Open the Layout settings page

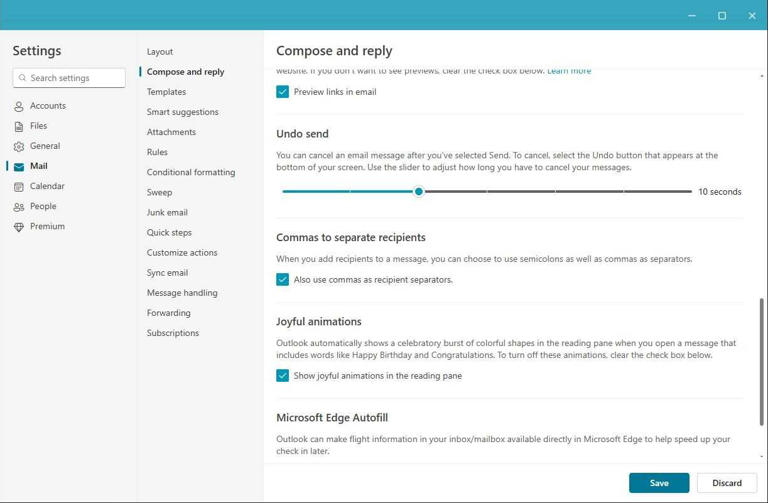[x=160, y=51]
